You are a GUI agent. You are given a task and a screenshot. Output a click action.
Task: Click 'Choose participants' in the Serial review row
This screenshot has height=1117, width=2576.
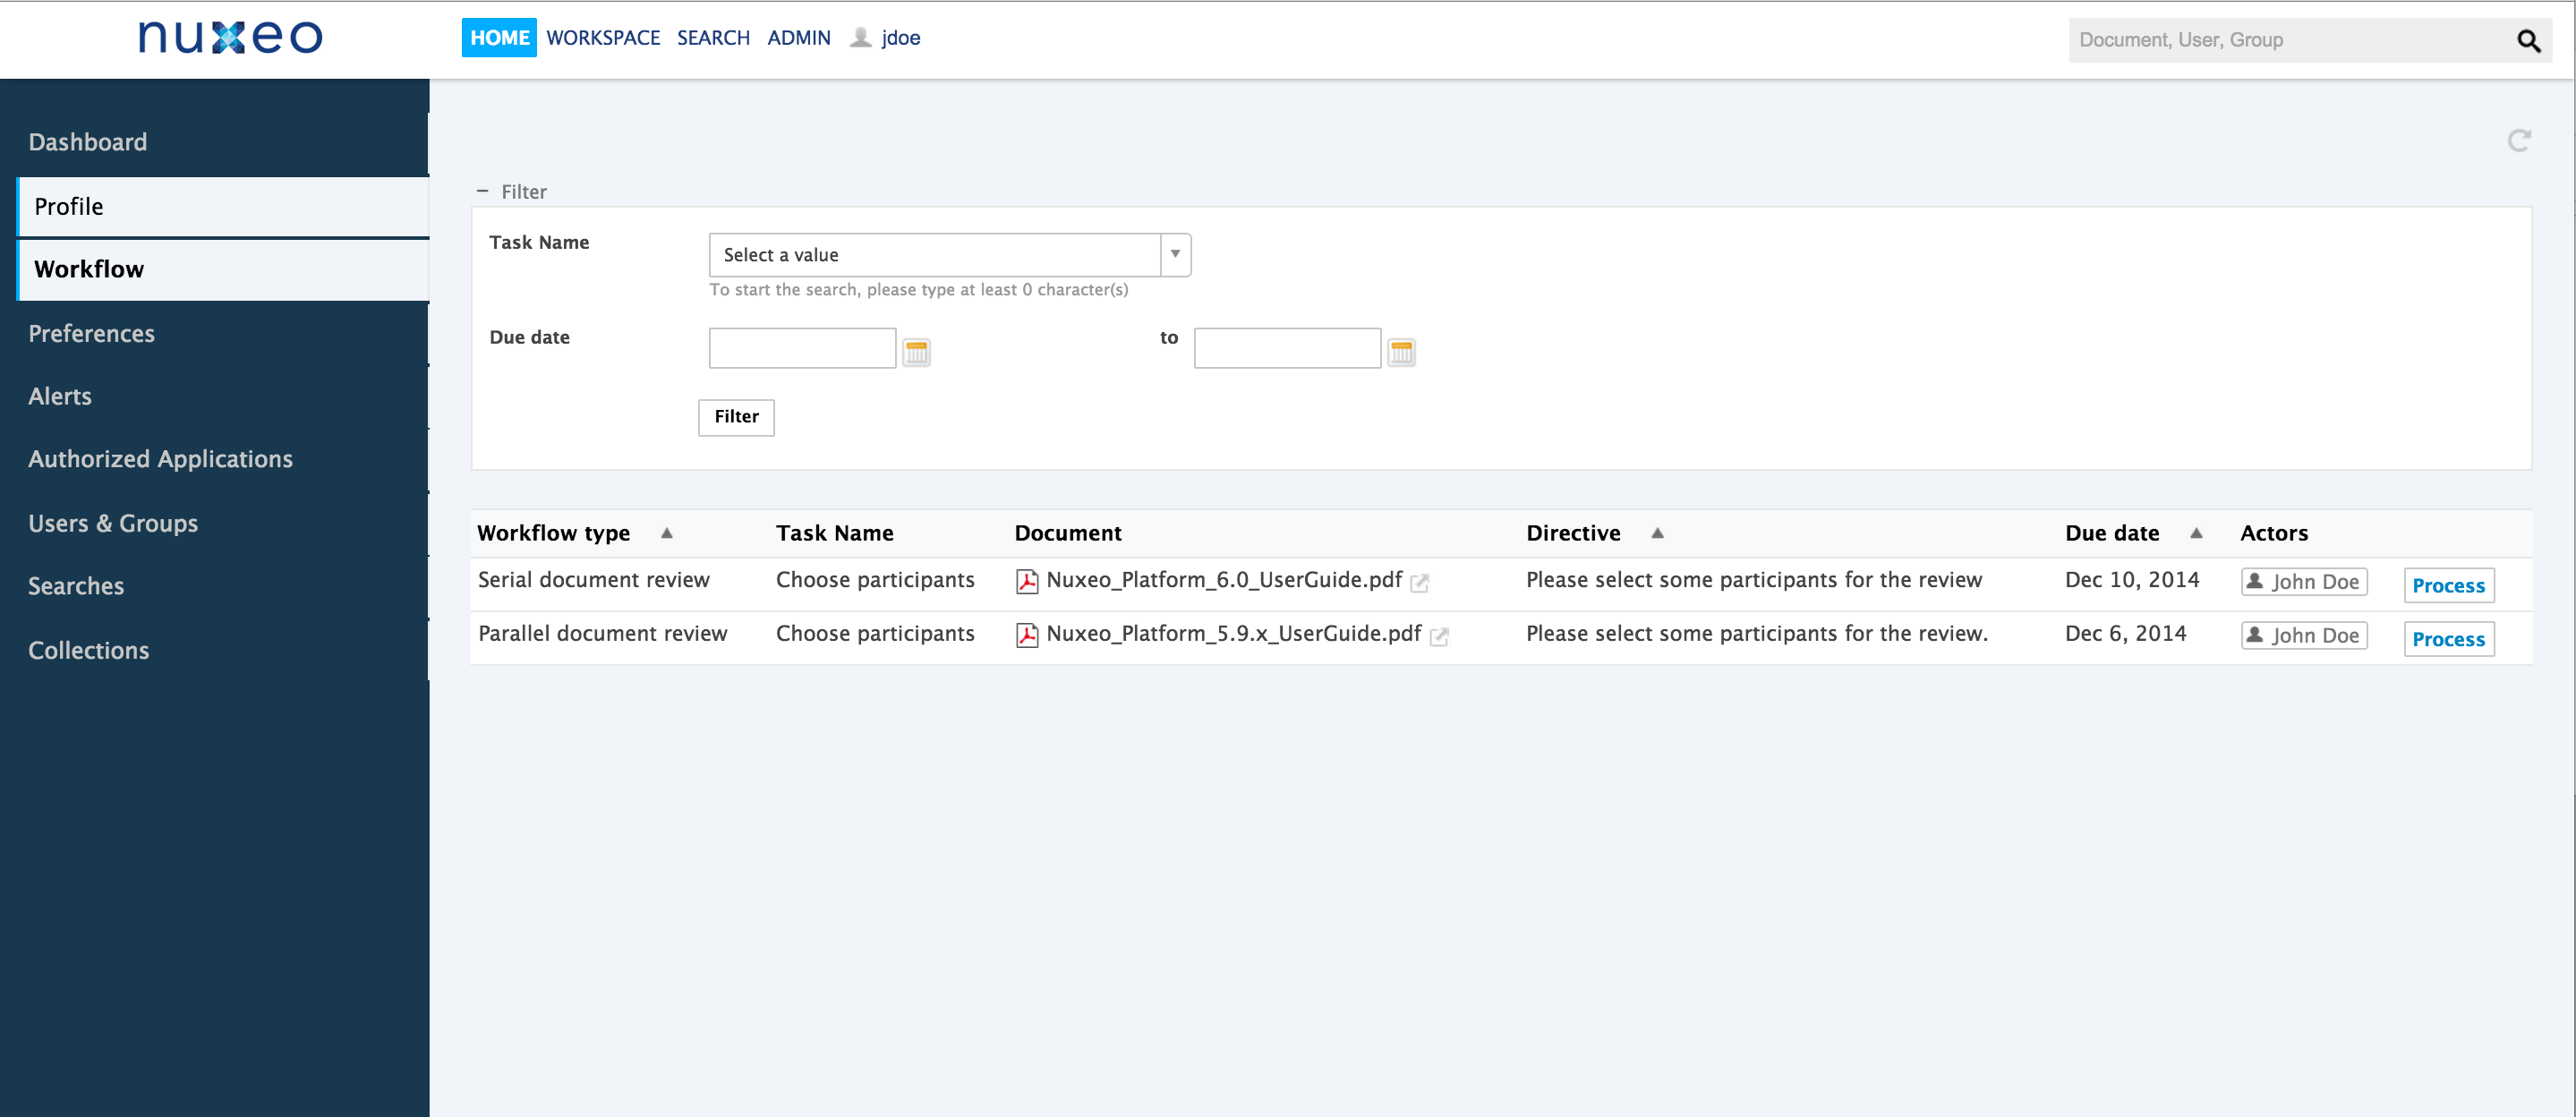point(875,581)
